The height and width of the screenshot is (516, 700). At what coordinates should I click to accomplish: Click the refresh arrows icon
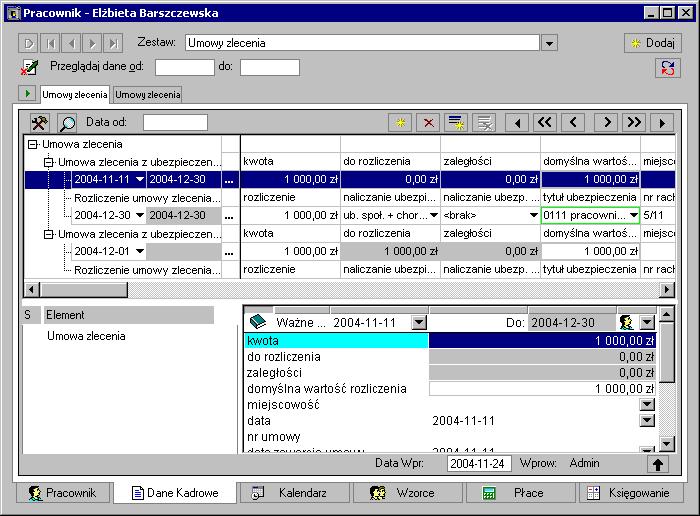coord(668,68)
